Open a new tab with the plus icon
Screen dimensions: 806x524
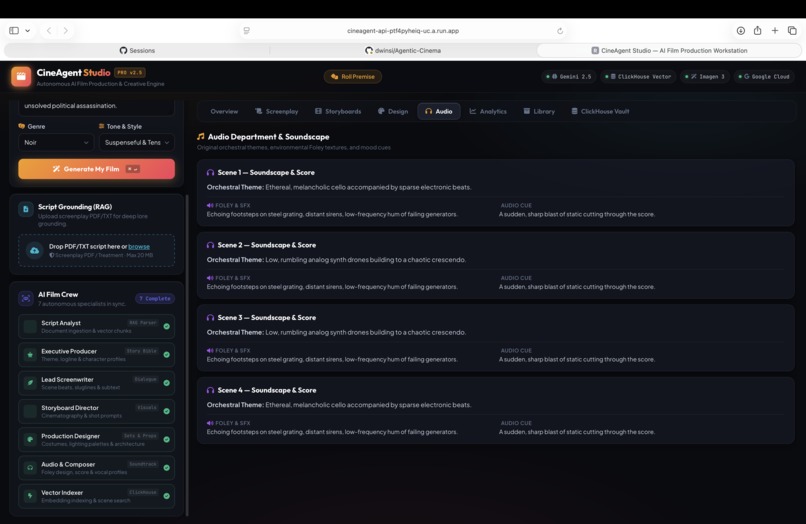click(775, 31)
